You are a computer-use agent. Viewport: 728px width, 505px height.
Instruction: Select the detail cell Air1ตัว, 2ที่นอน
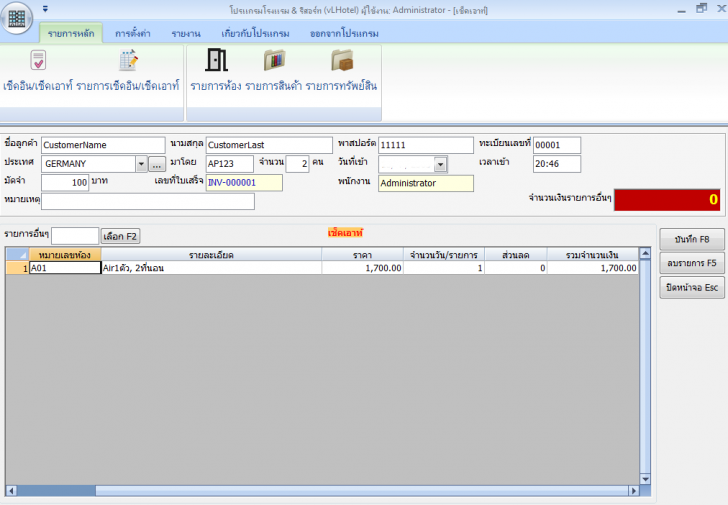coord(211,268)
